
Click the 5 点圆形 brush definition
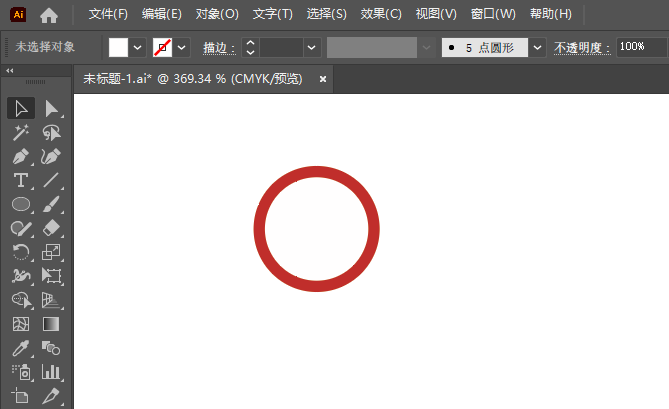coord(485,47)
